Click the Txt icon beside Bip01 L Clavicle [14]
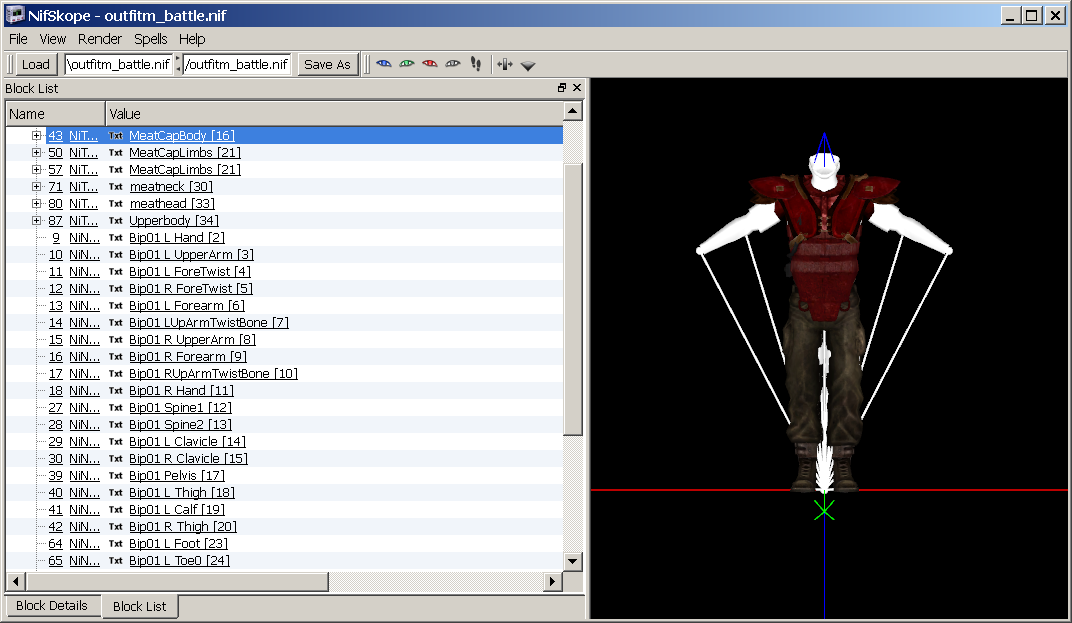The image size is (1072, 623). 116,442
